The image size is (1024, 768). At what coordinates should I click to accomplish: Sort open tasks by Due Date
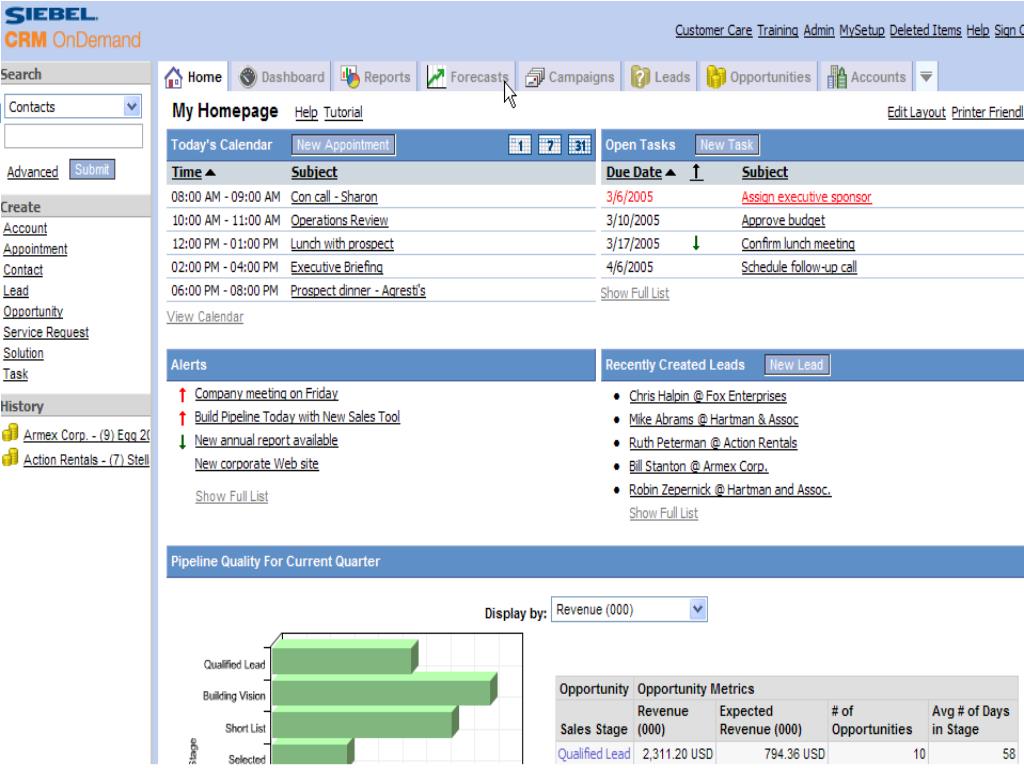pyautogui.click(x=641, y=172)
